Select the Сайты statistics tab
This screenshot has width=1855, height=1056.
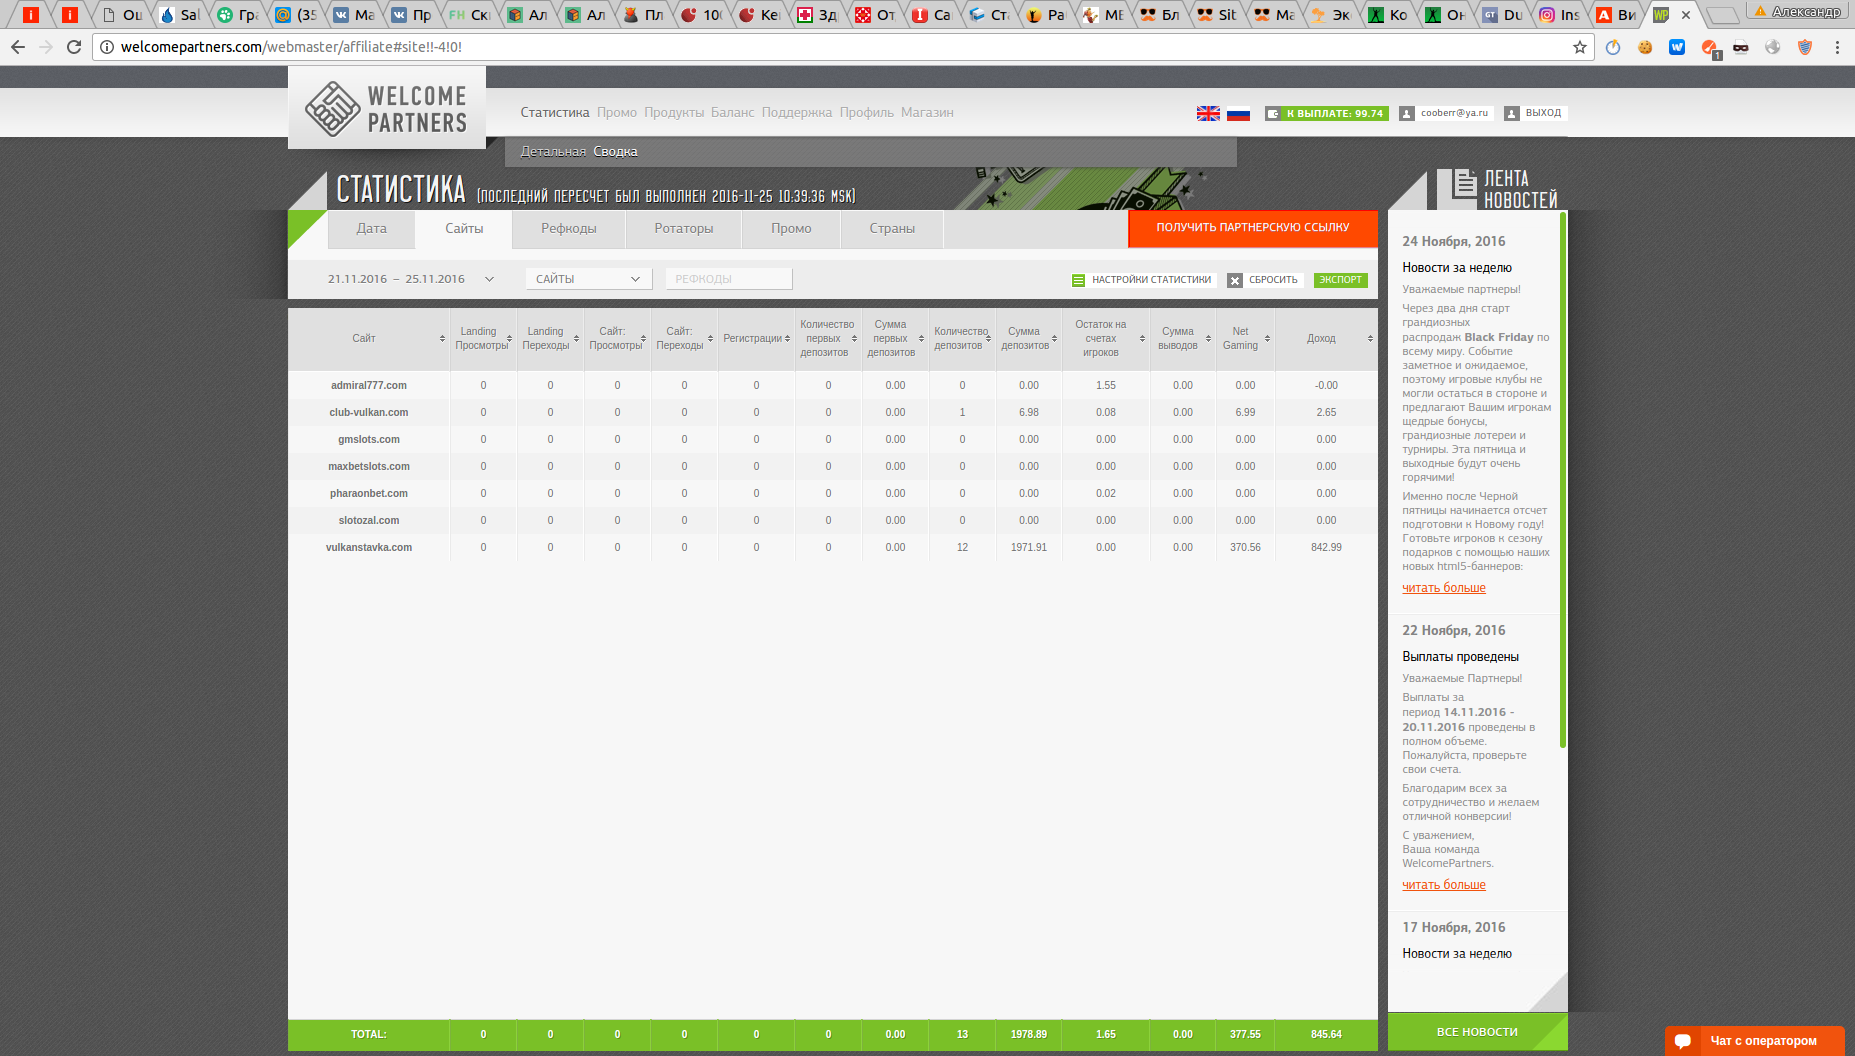(464, 229)
